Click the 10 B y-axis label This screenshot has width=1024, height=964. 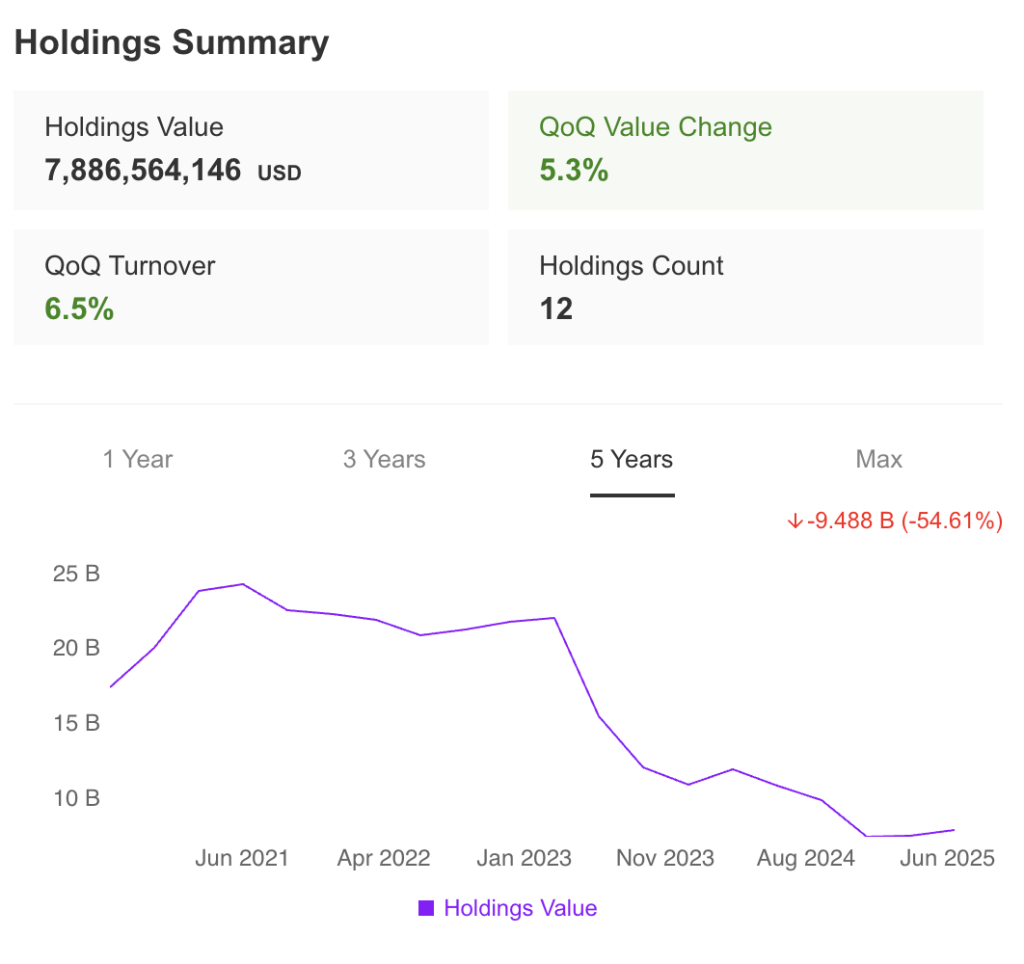pos(76,798)
